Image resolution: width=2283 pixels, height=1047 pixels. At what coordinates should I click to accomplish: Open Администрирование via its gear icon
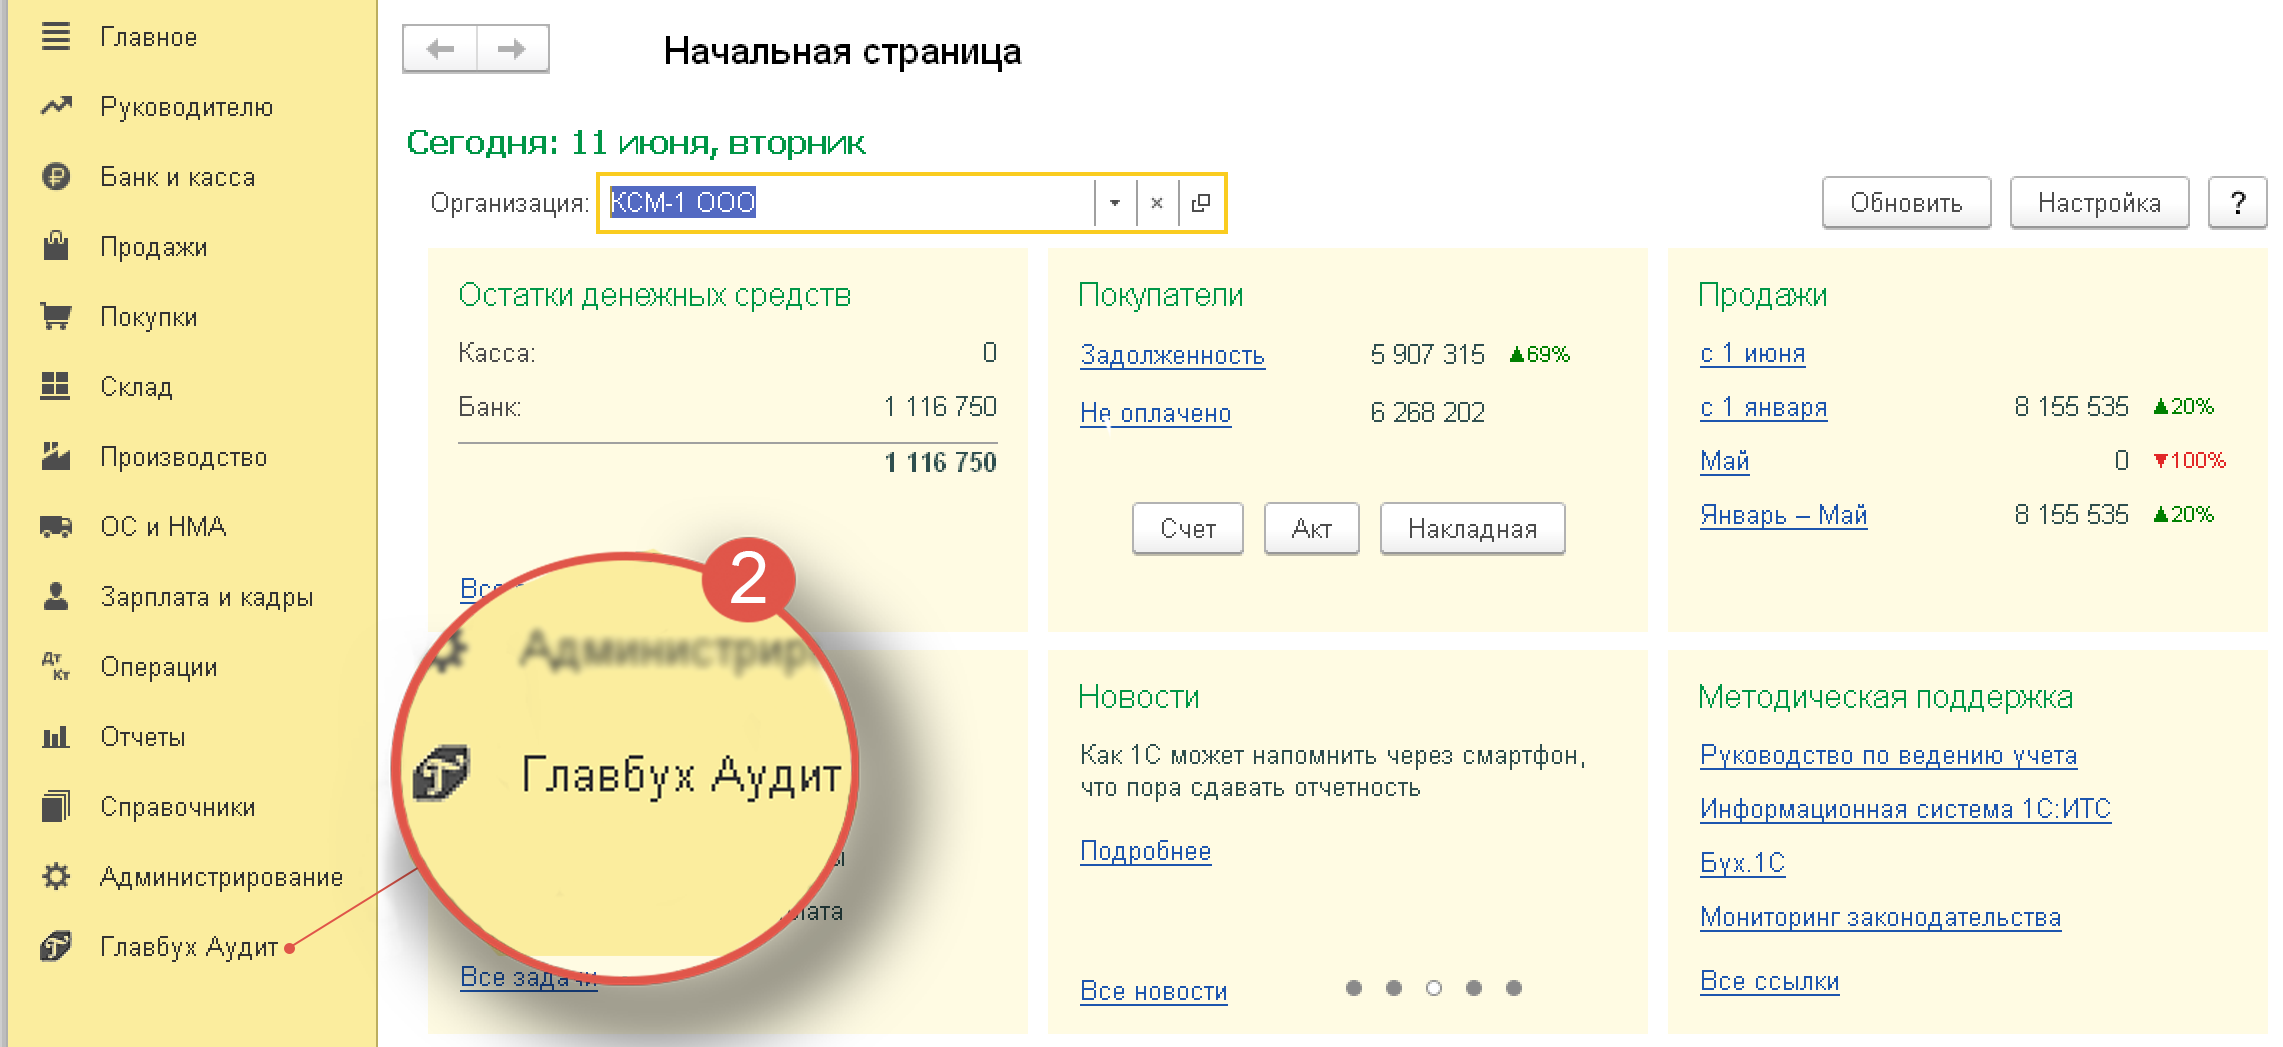56,877
